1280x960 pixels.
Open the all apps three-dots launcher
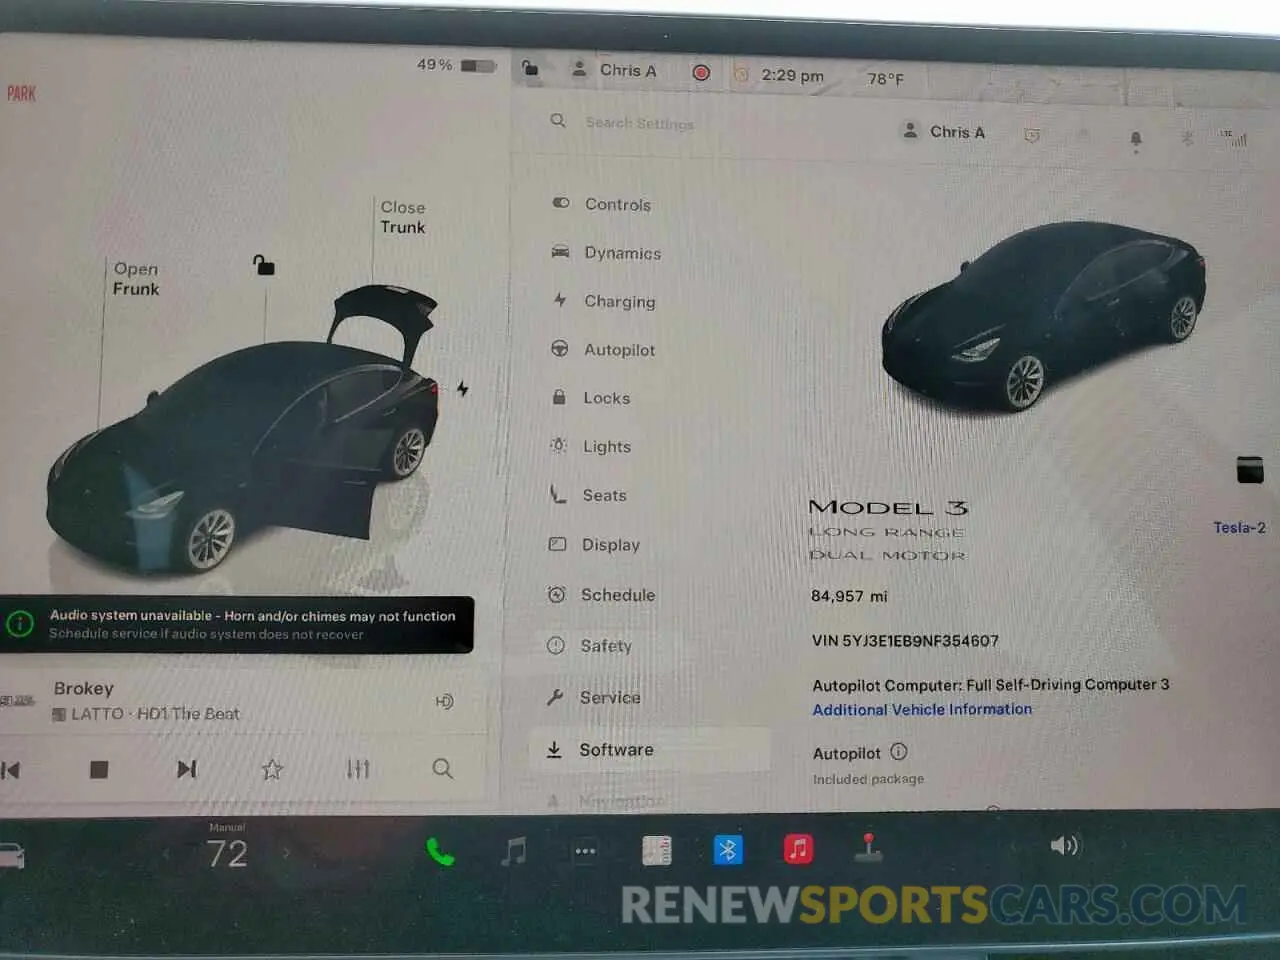coord(585,851)
